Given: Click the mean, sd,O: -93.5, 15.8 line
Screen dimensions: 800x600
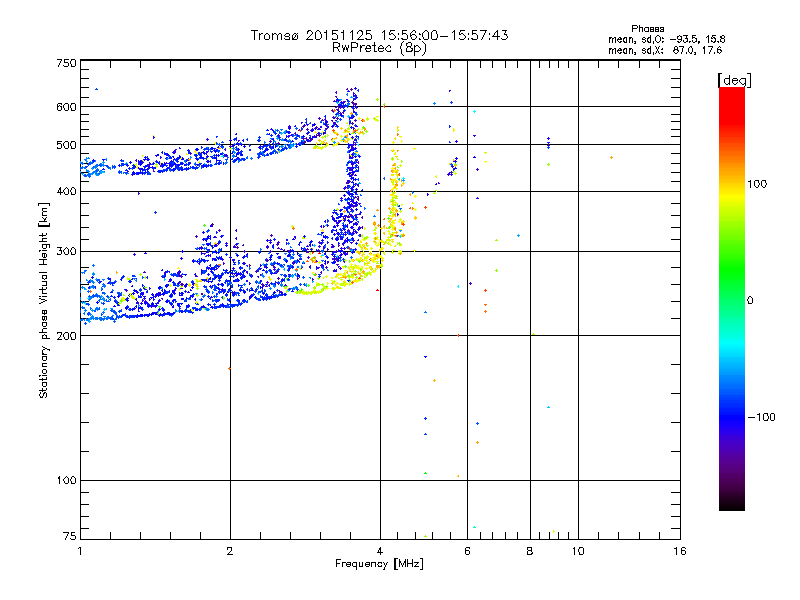Looking at the screenshot, I should pyautogui.click(x=666, y=39).
